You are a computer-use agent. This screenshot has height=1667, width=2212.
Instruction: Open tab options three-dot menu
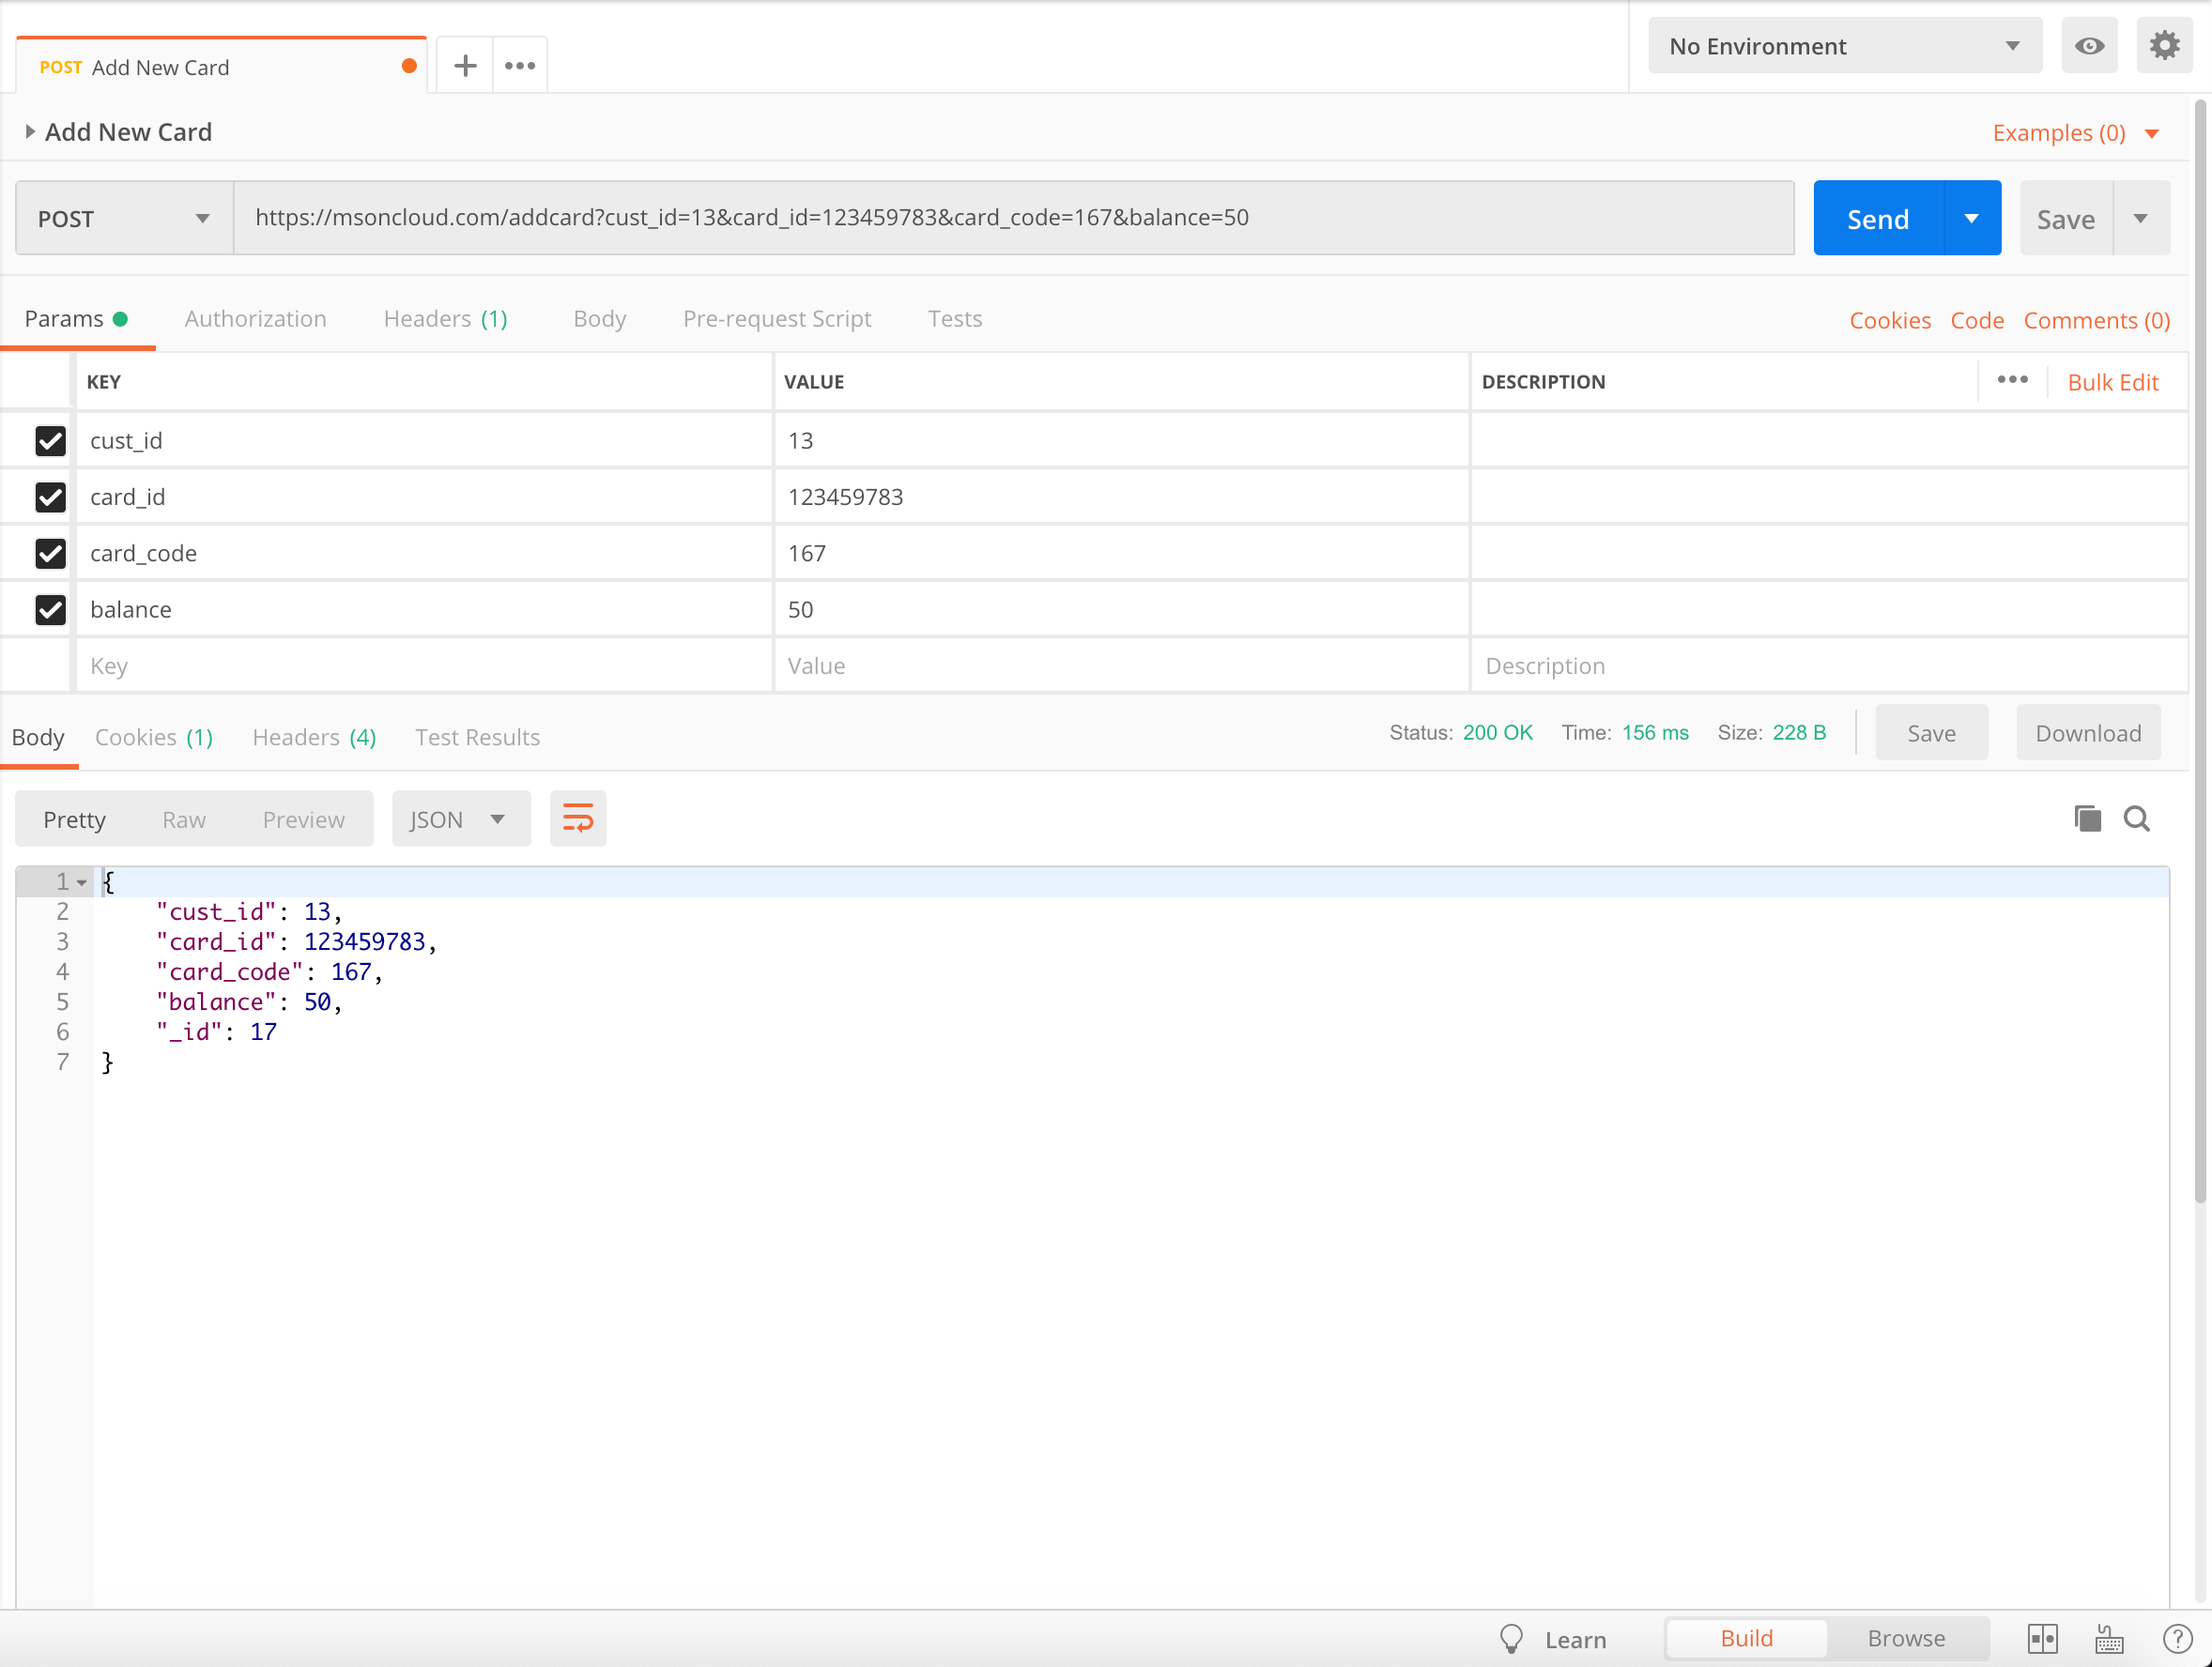[x=520, y=66]
